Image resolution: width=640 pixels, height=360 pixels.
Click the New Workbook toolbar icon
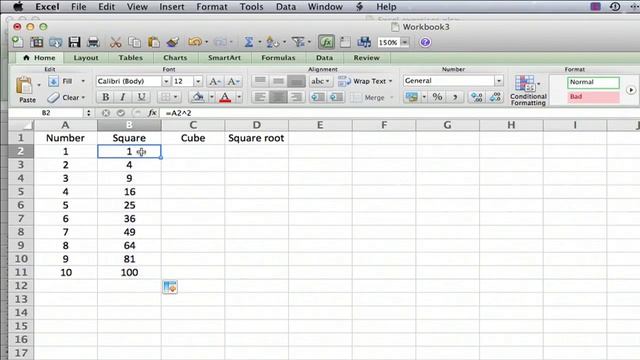pos(17,42)
